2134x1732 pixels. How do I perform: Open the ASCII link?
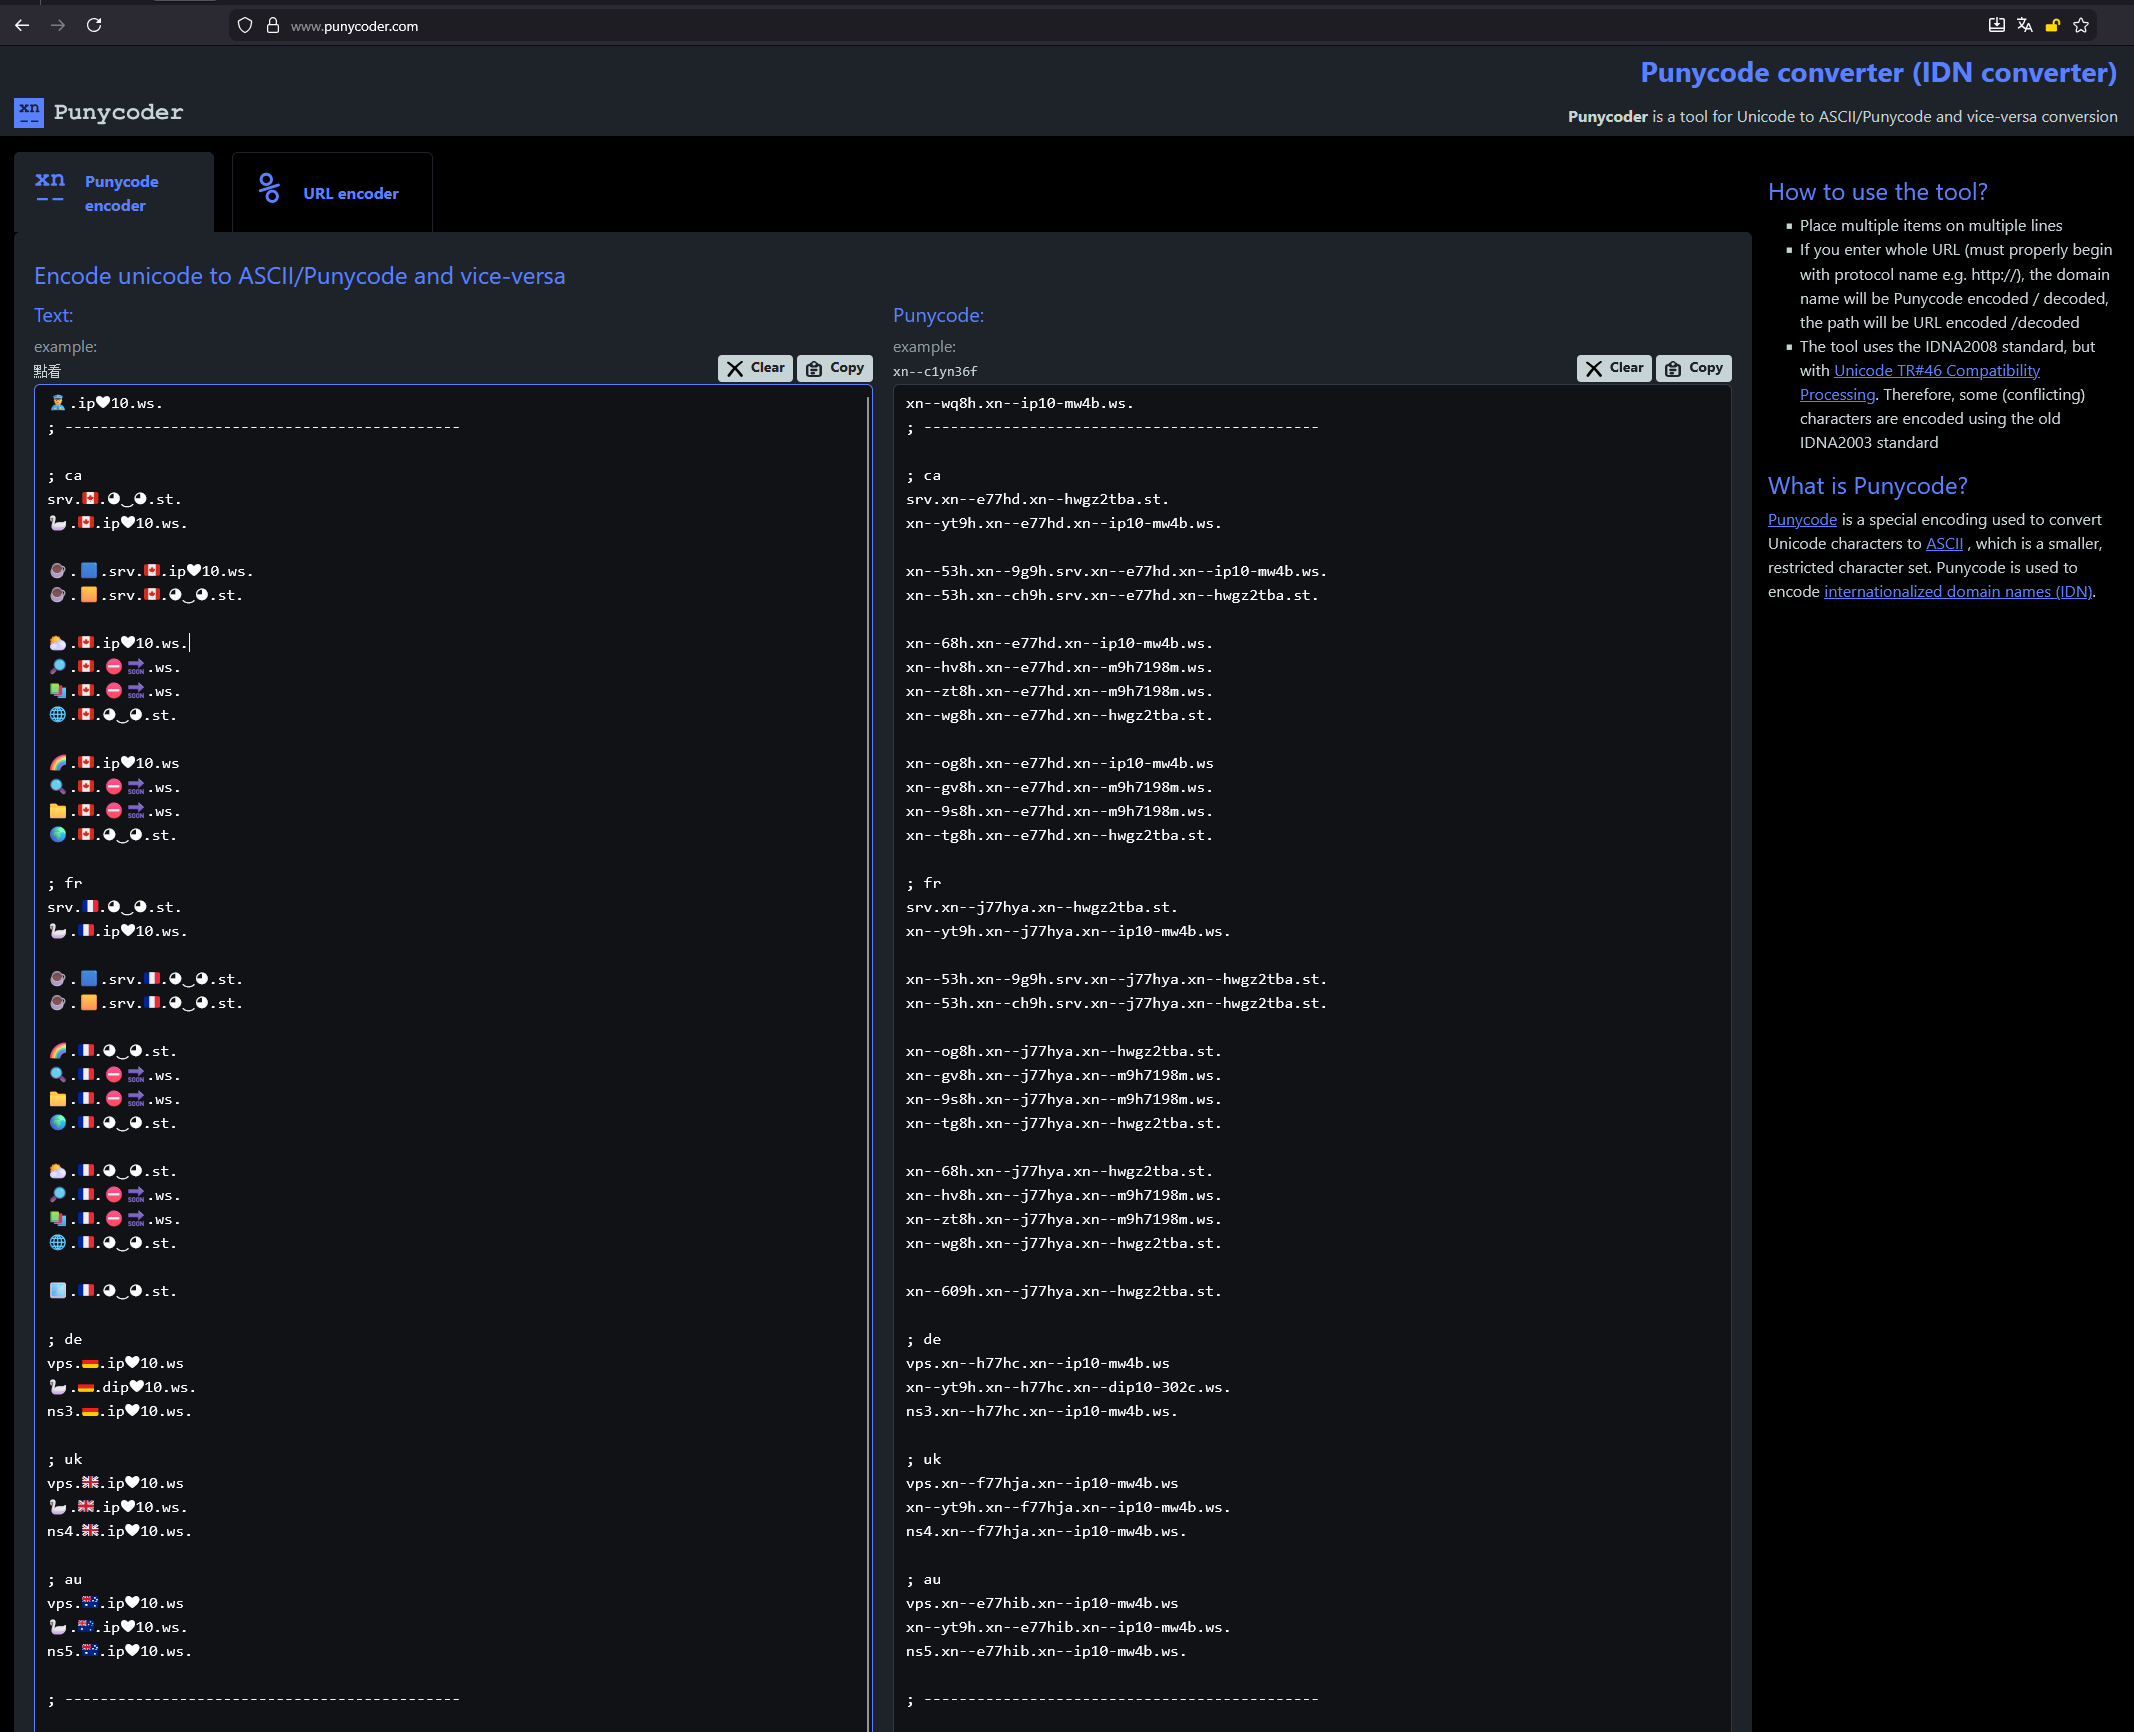1944,544
